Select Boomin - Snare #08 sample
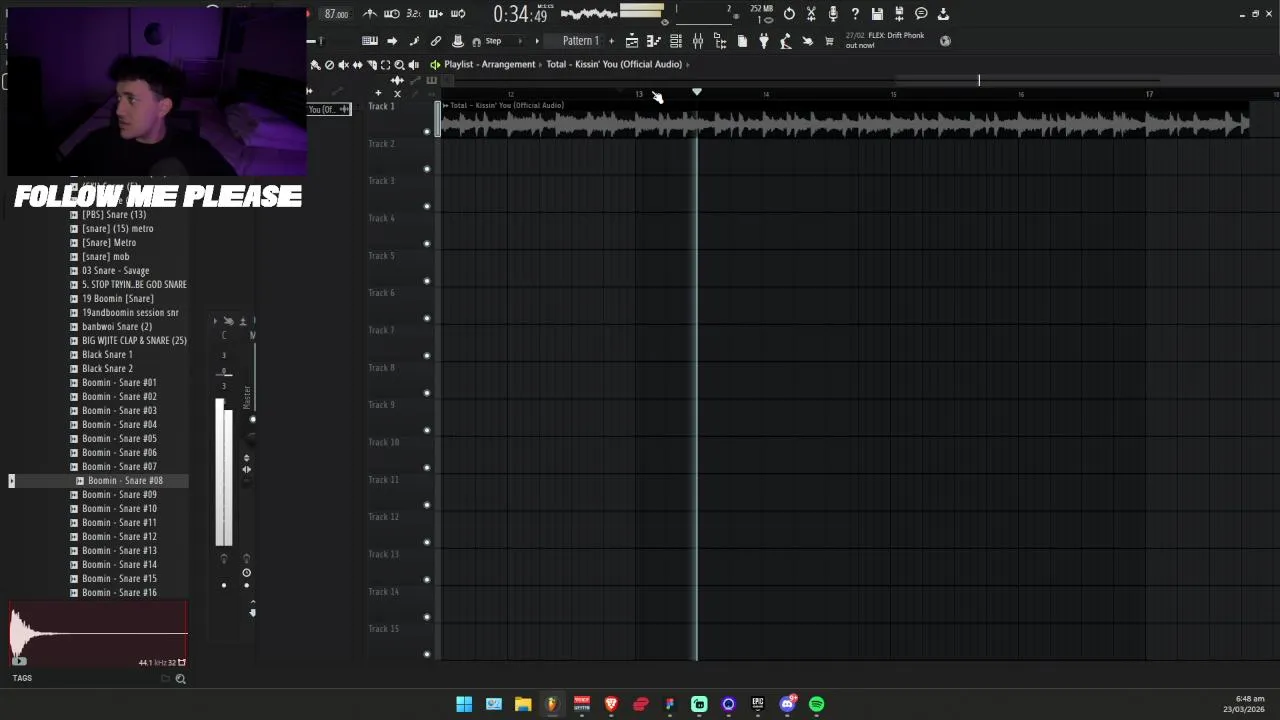 (125, 481)
